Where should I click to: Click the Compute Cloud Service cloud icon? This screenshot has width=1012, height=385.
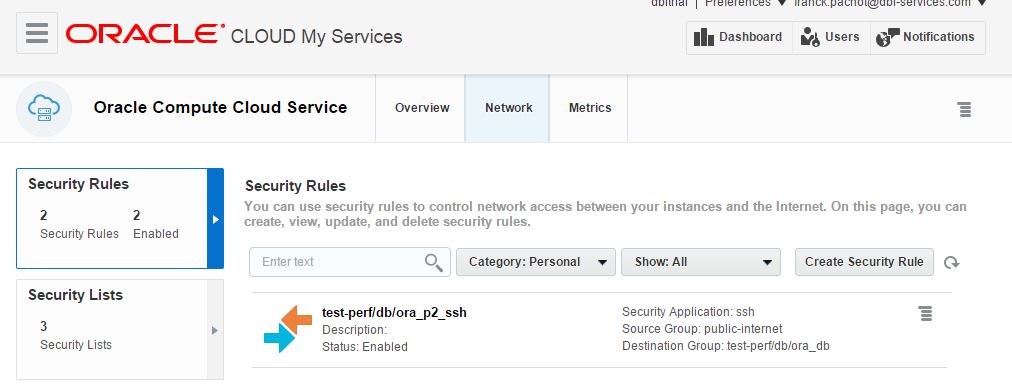coord(44,109)
